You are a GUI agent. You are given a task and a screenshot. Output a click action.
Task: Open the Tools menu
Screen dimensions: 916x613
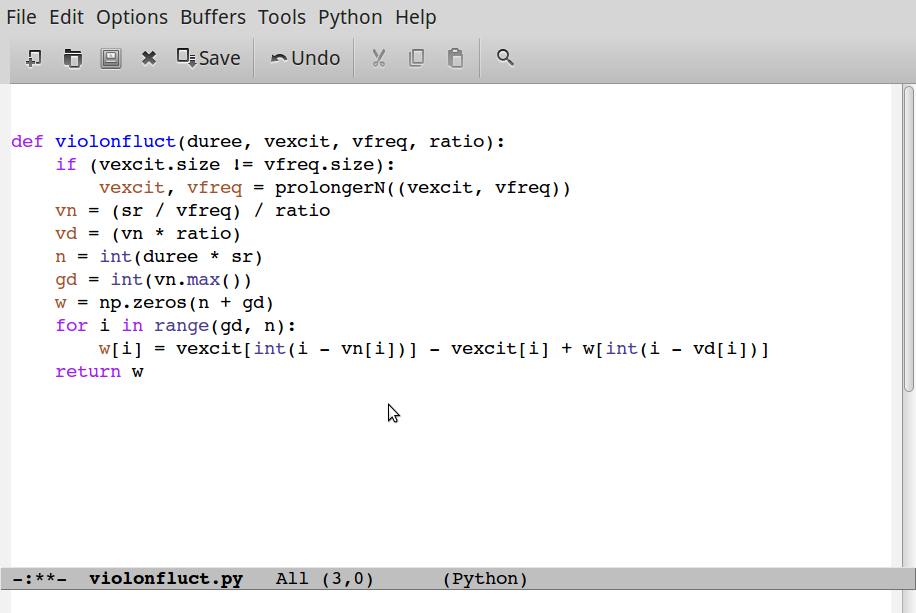point(282,17)
